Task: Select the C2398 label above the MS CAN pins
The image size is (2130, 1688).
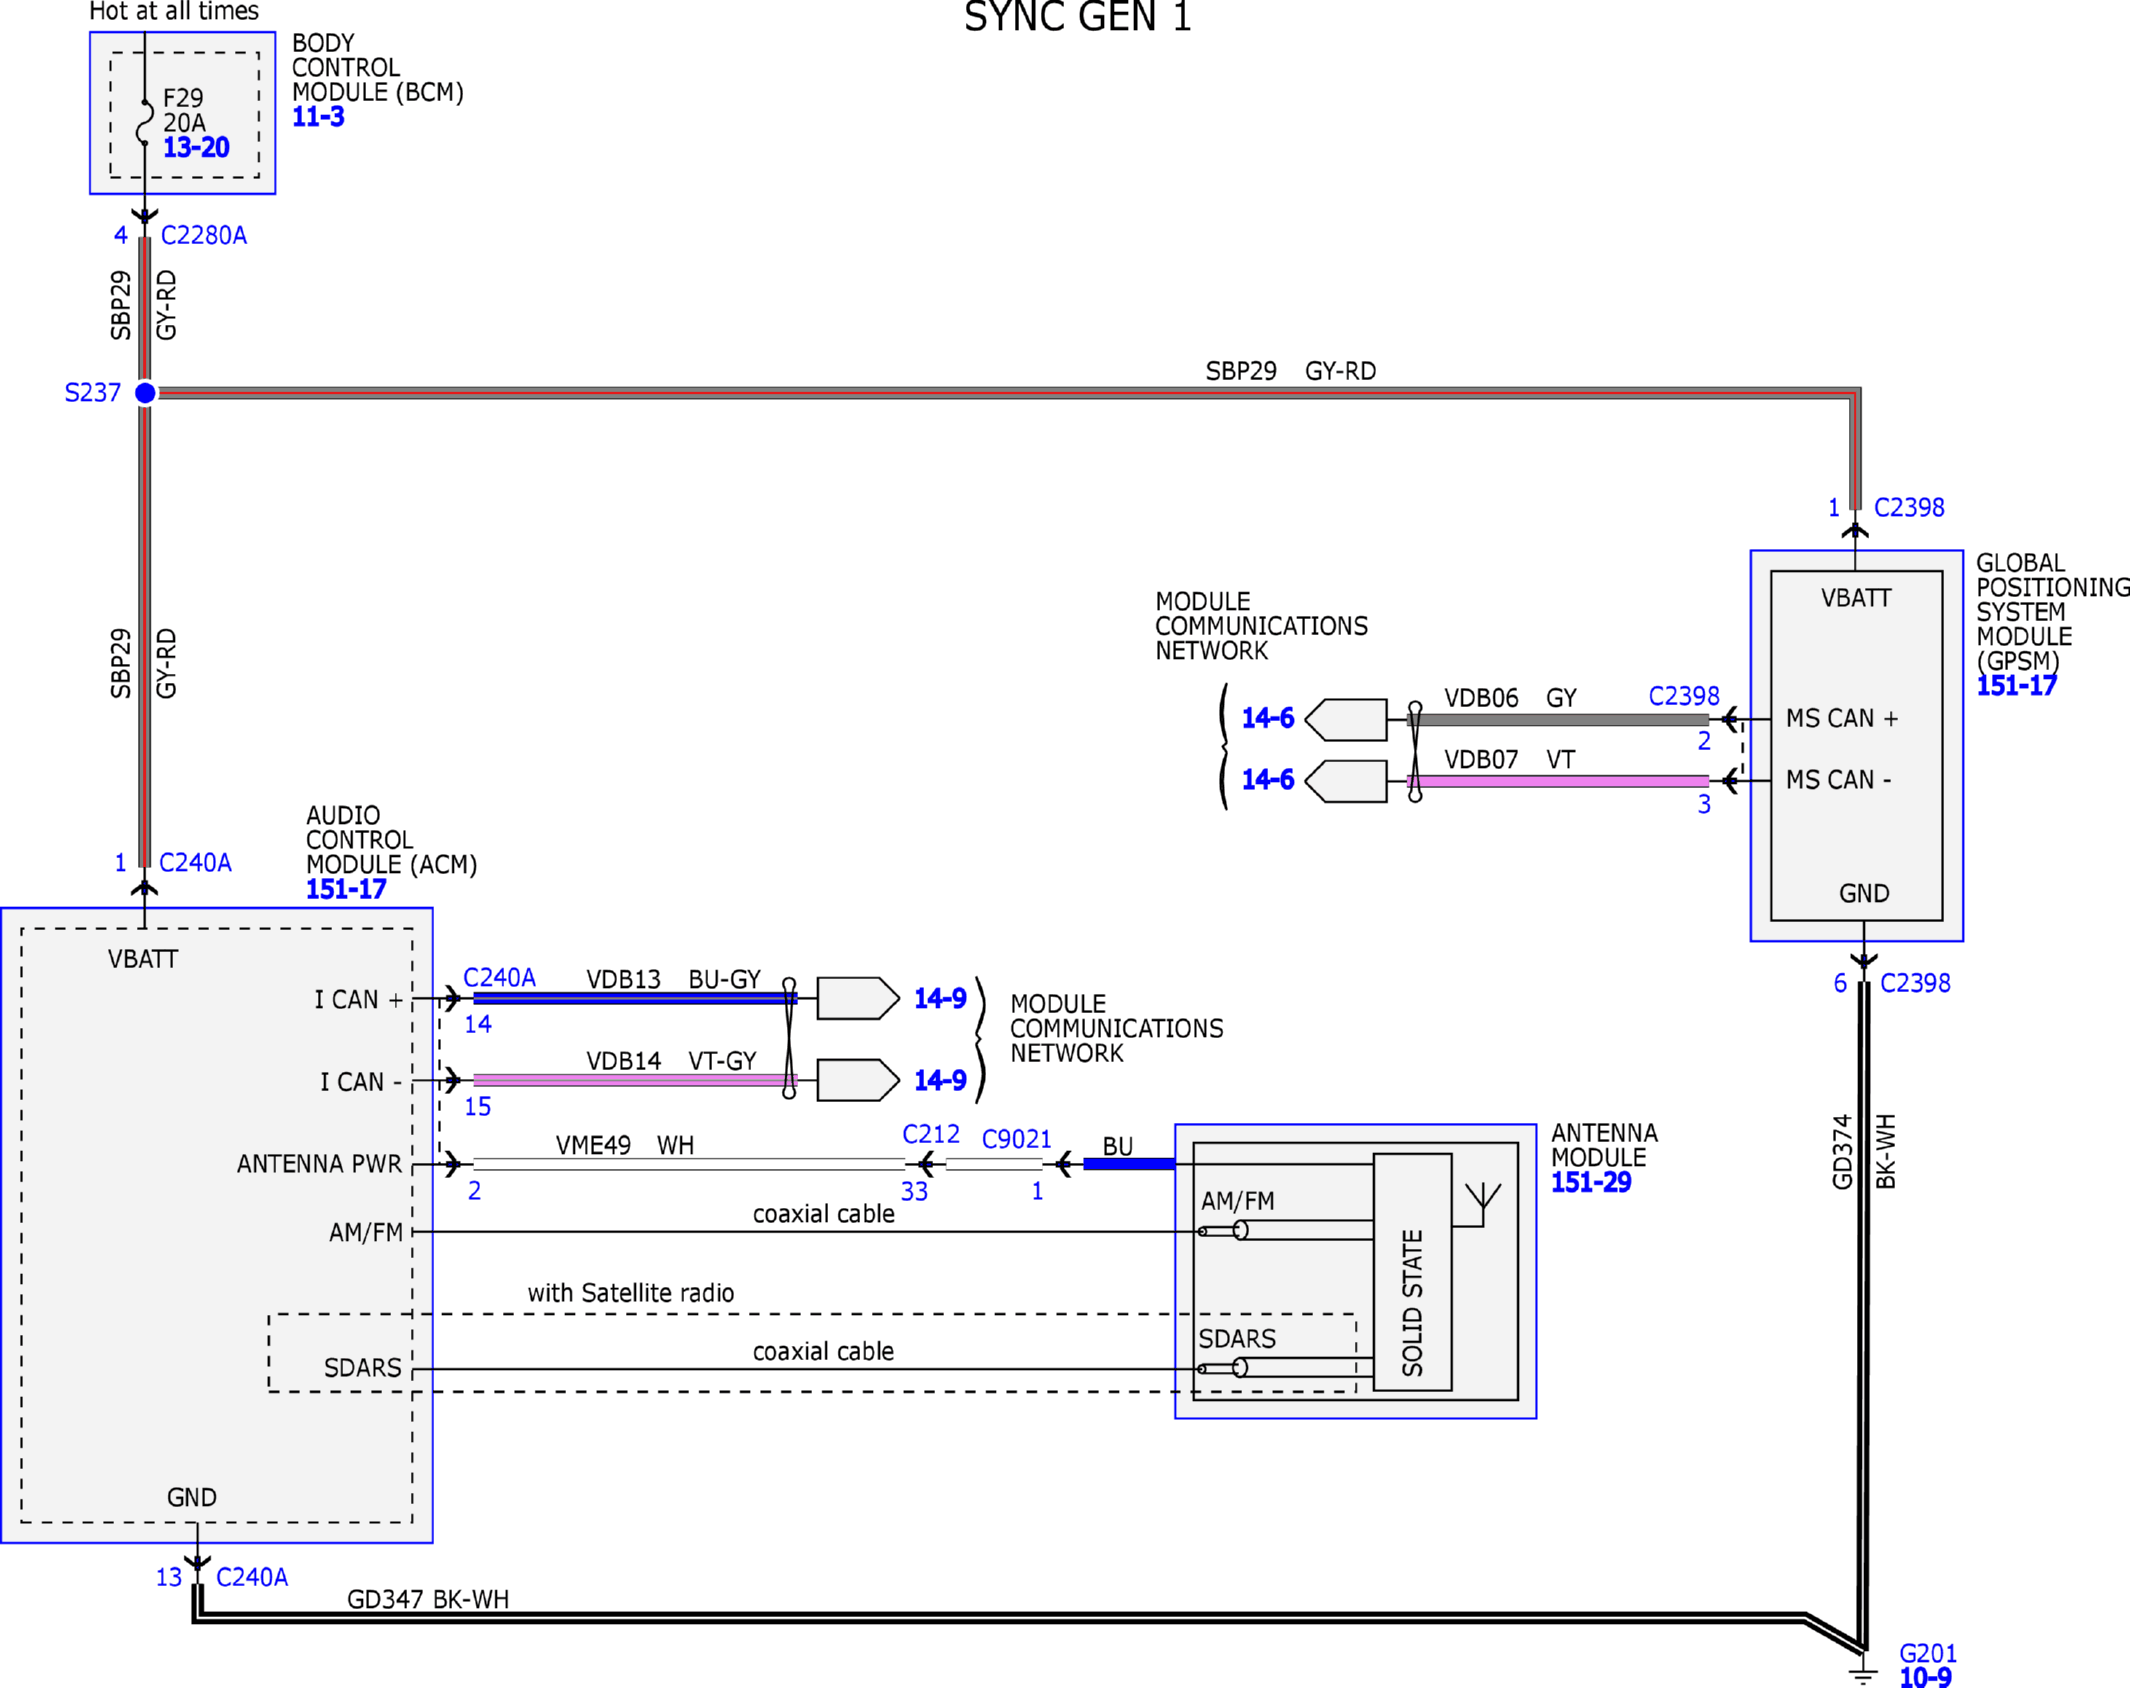Action: click(x=1684, y=696)
